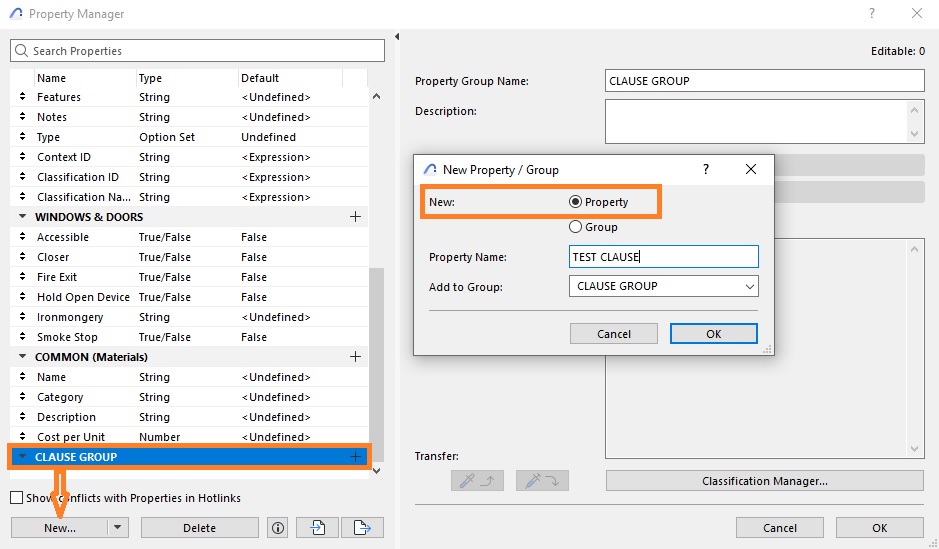Toggle Show Conflicts with Properties in Hotlinks
This screenshot has width=939, height=549.
point(17,498)
